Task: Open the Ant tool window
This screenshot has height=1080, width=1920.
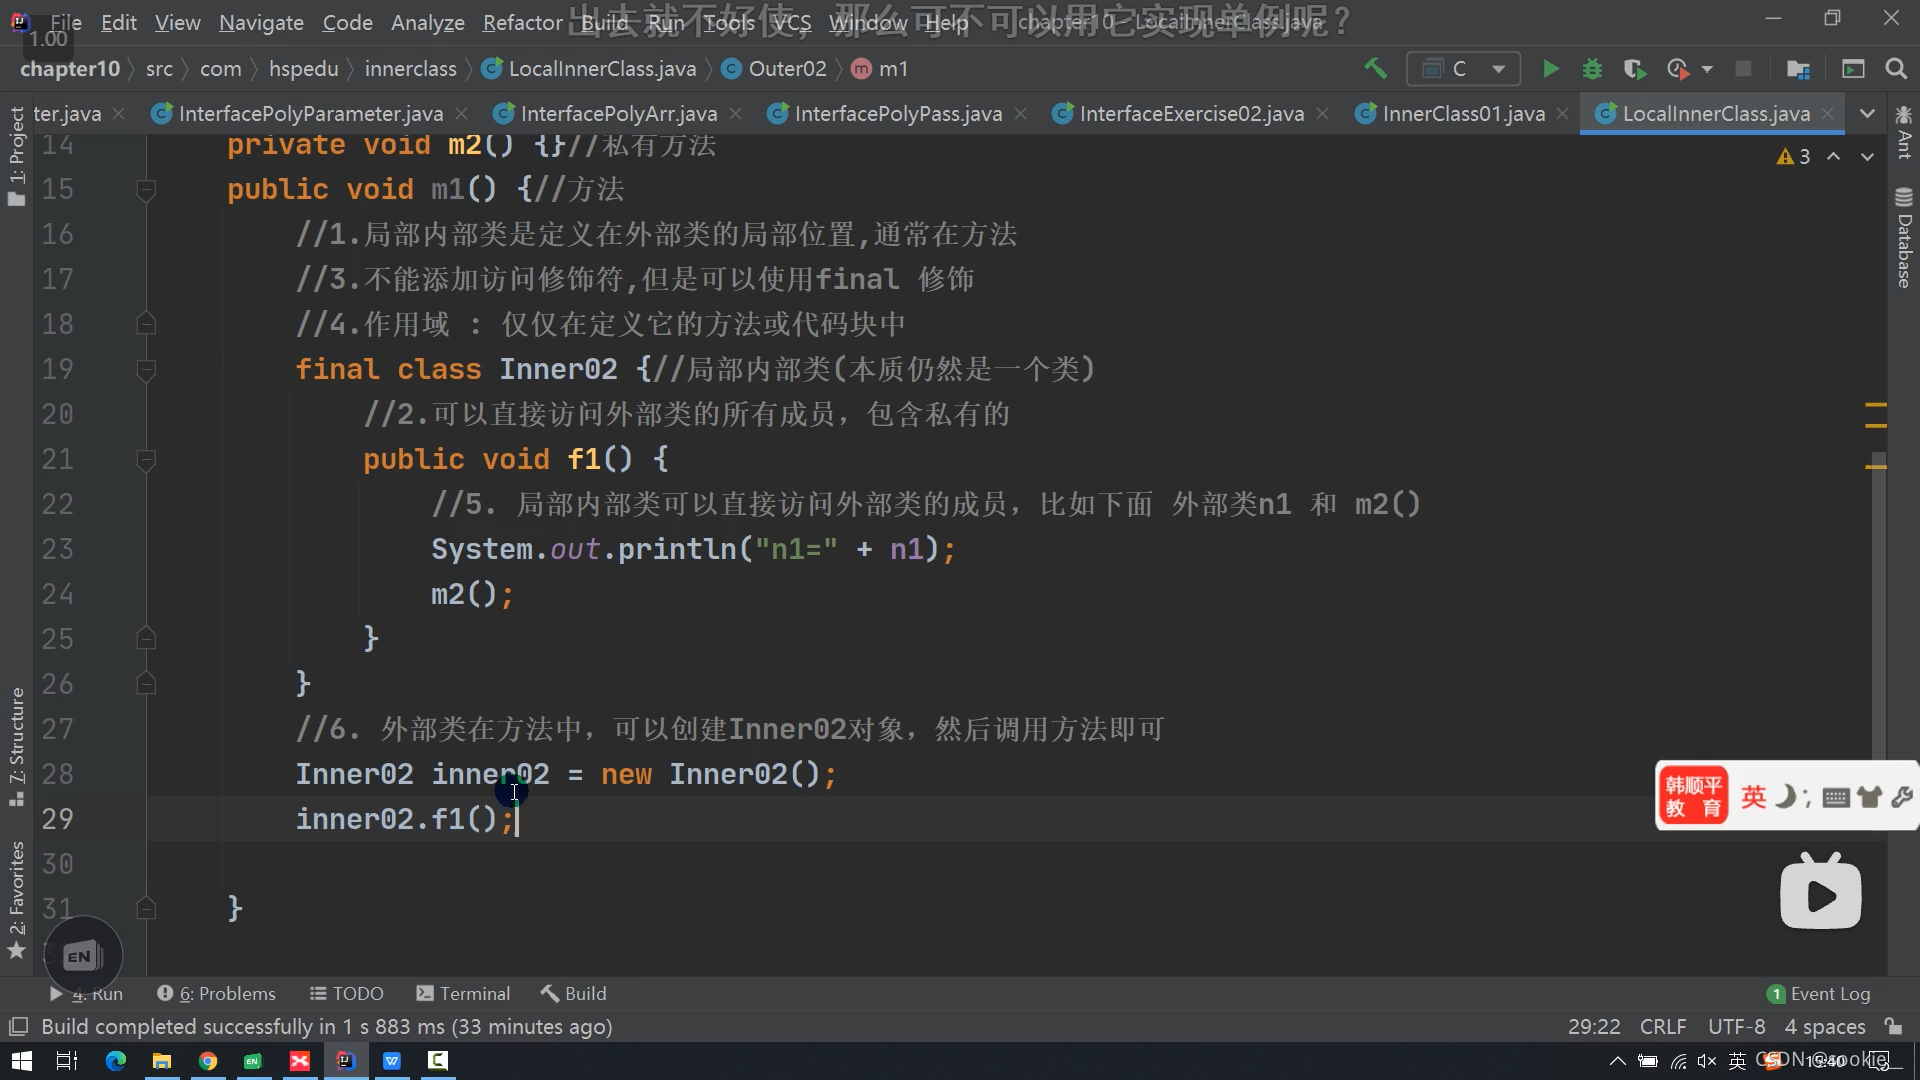Action: coord(1904,132)
